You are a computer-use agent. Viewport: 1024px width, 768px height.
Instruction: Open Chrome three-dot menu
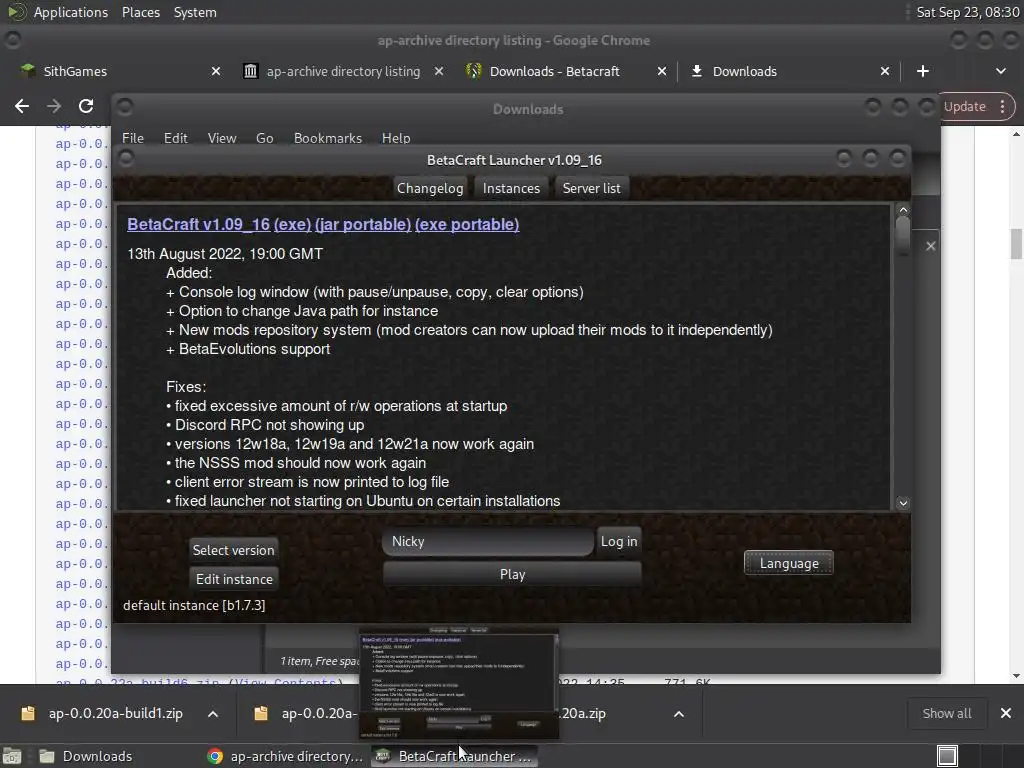[x=1002, y=106]
